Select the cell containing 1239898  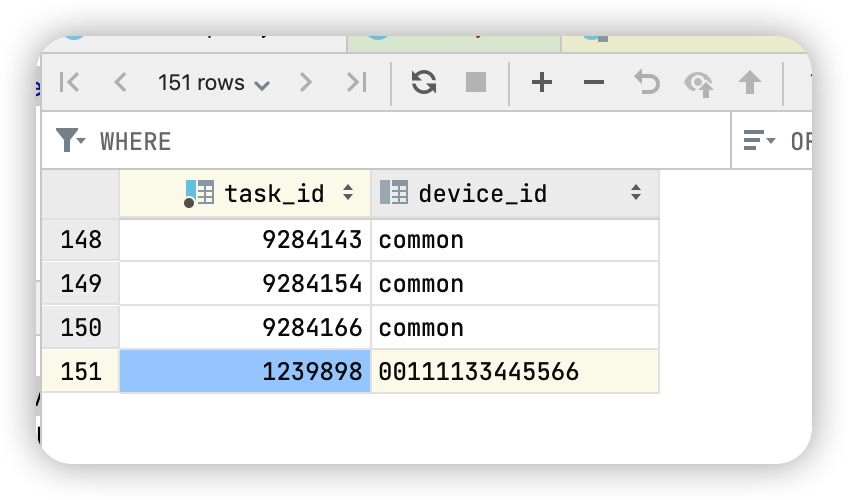click(245, 372)
